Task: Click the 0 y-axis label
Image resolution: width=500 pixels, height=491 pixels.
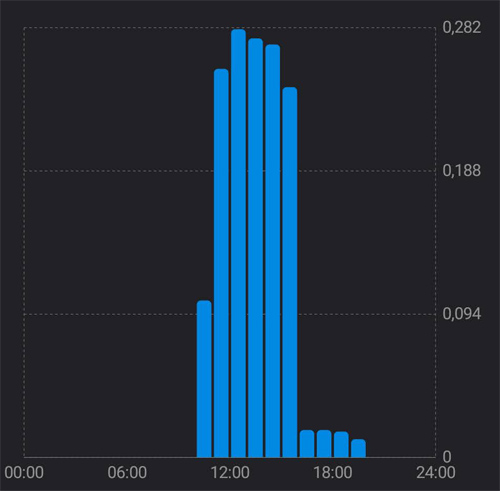Action: coord(447,457)
